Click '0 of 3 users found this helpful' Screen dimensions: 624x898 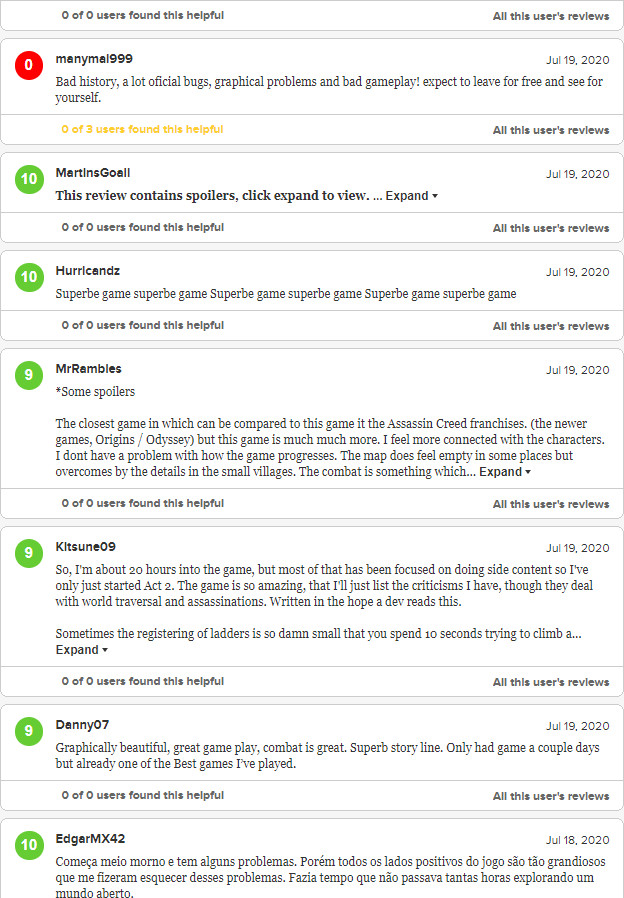(x=142, y=130)
